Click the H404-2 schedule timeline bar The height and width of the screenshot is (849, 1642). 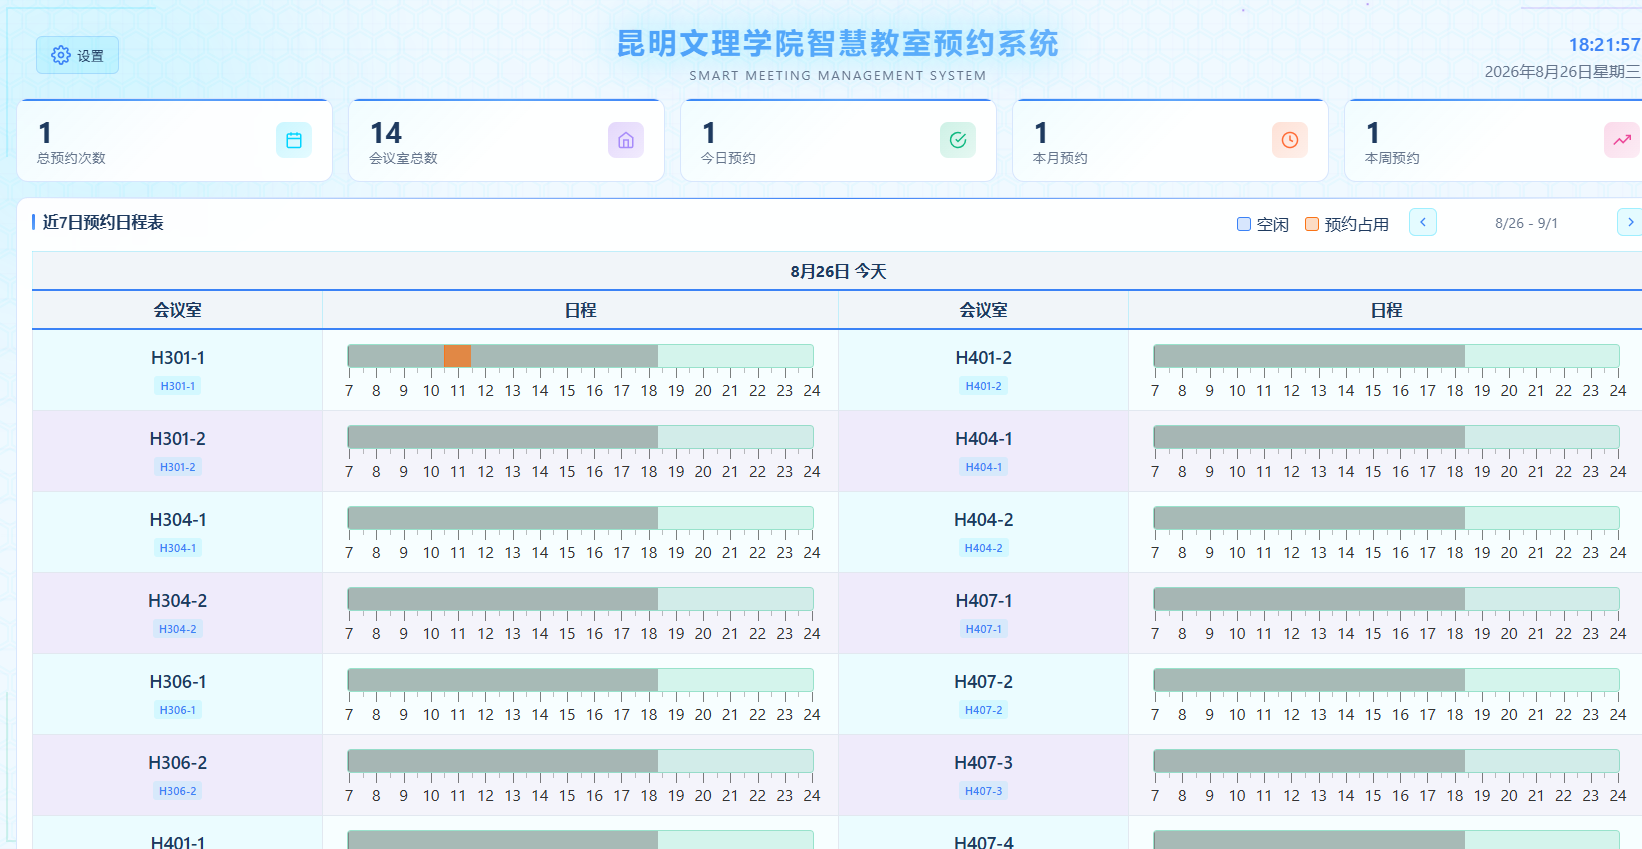click(x=1386, y=518)
